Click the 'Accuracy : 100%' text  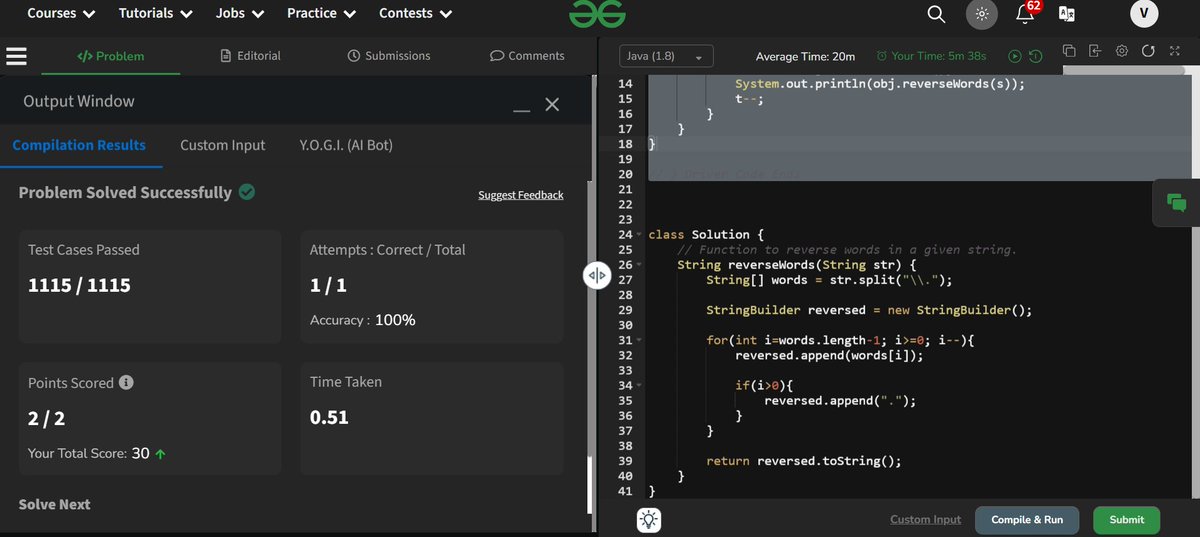[x=363, y=320]
